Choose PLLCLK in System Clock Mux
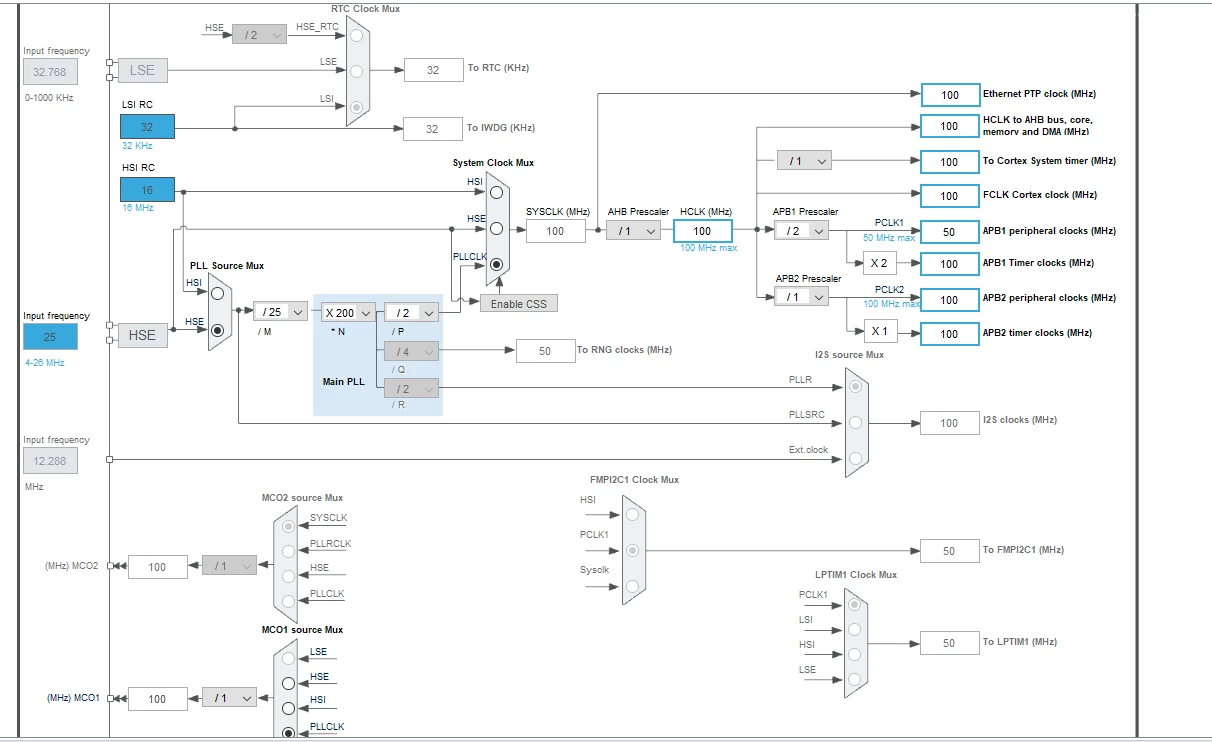This screenshot has height=742, width=1212. coord(496,265)
